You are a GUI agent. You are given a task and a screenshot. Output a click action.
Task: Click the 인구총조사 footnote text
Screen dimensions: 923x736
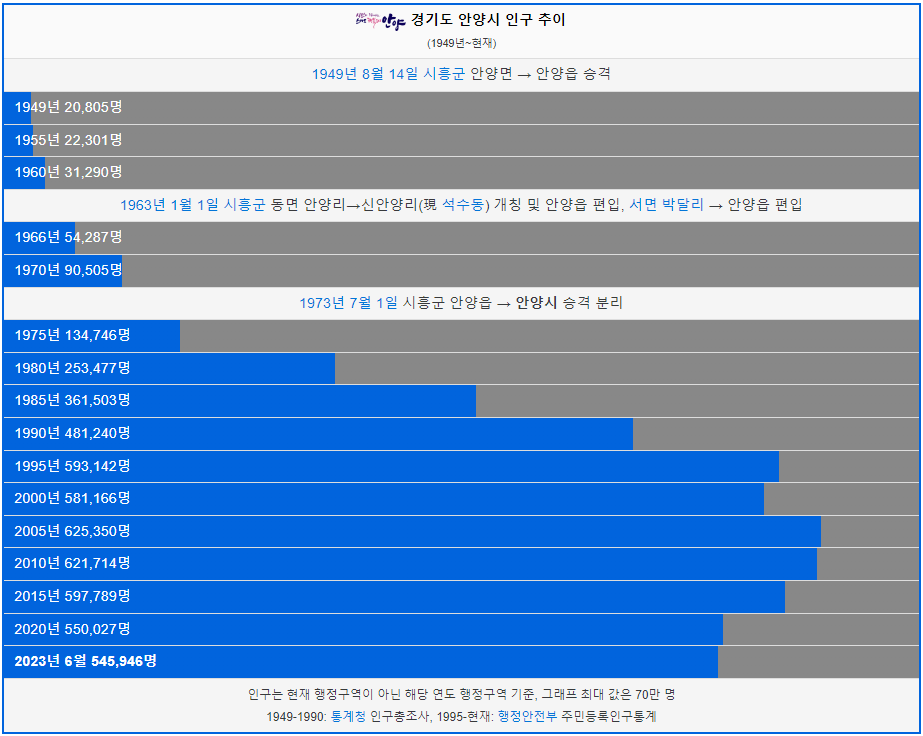click(x=400, y=717)
